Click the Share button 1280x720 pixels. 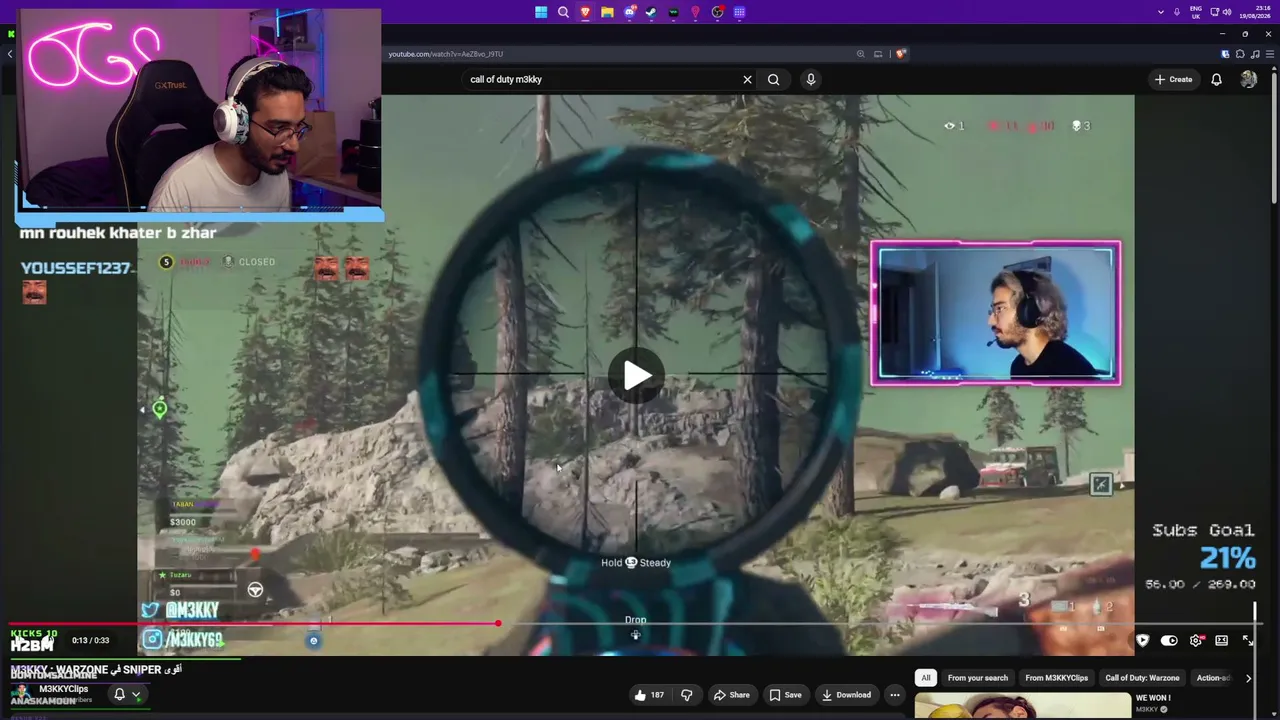(731, 695)
